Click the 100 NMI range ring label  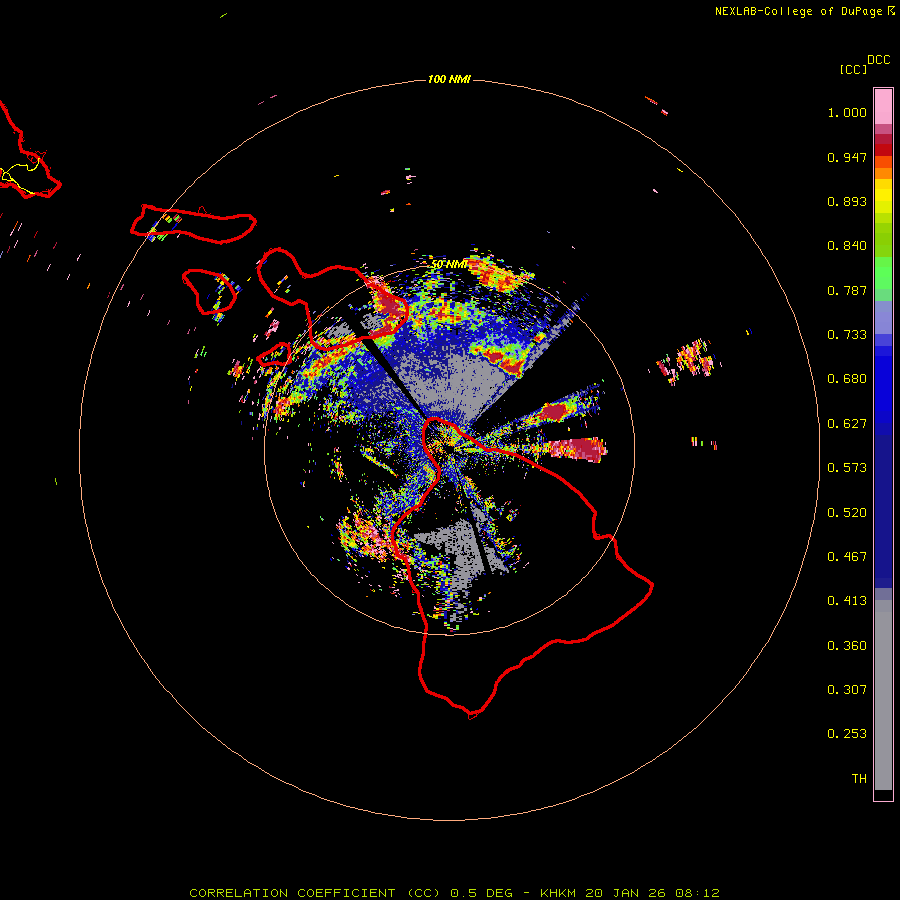tap(449, 79)
